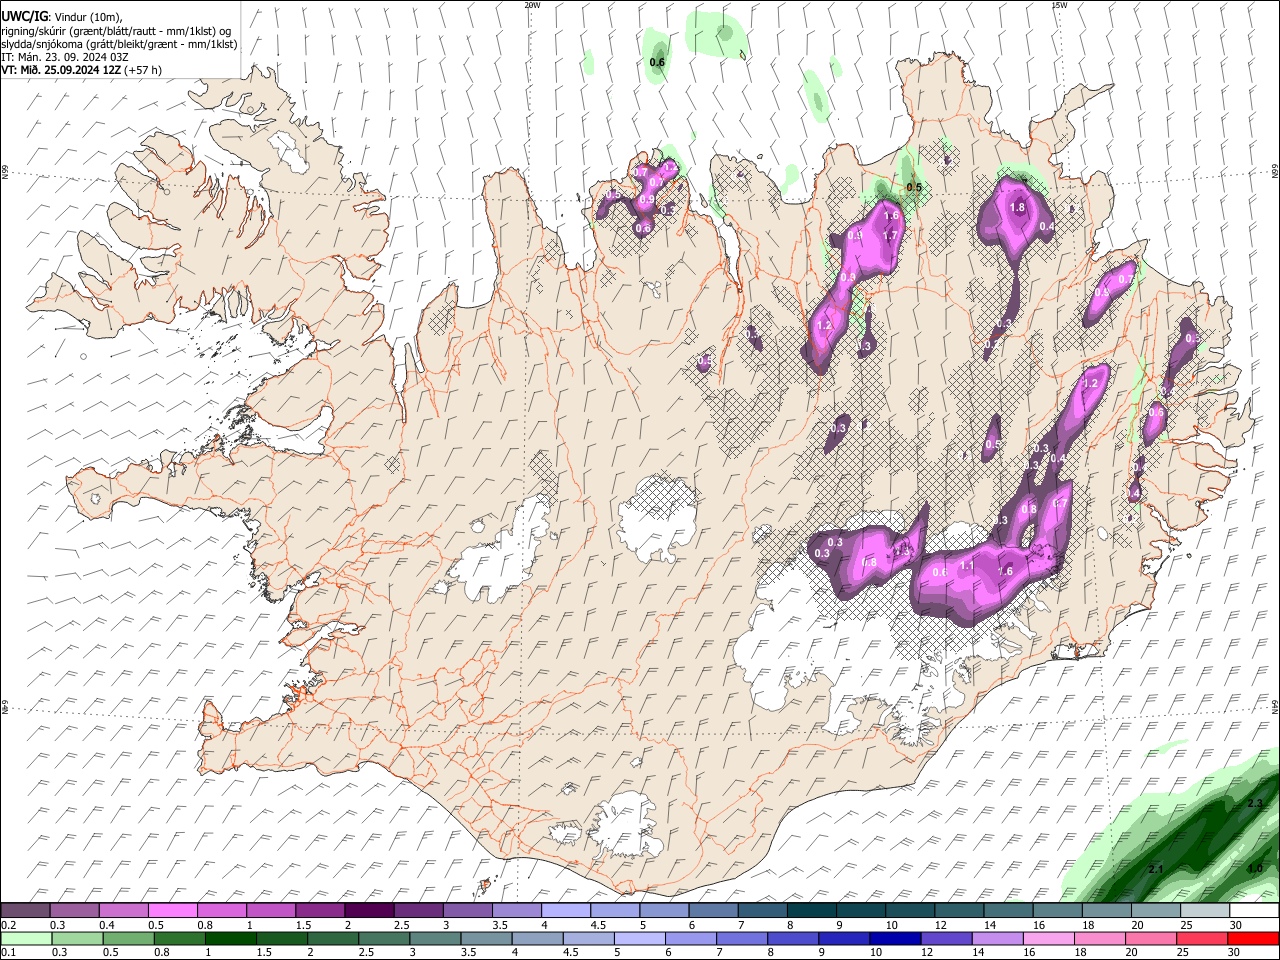
Task: Pick the light pink 16 mm rain legend swatch
Action: pos(1049,939)
